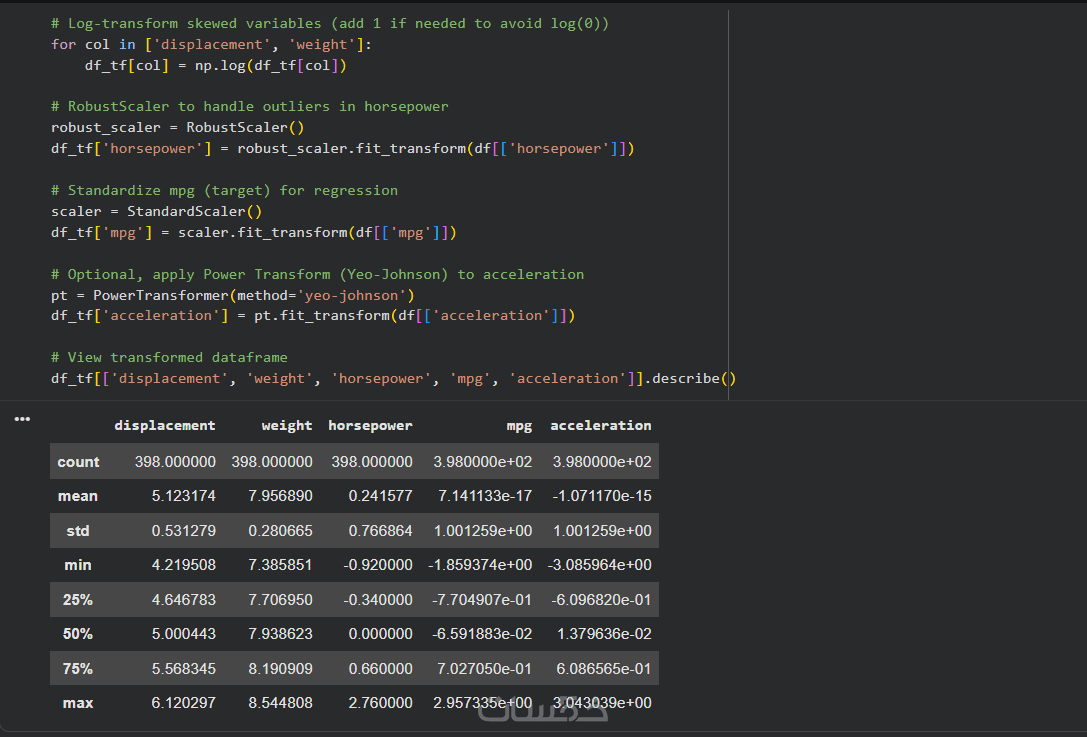Select the mpg column header

(519, 425)
